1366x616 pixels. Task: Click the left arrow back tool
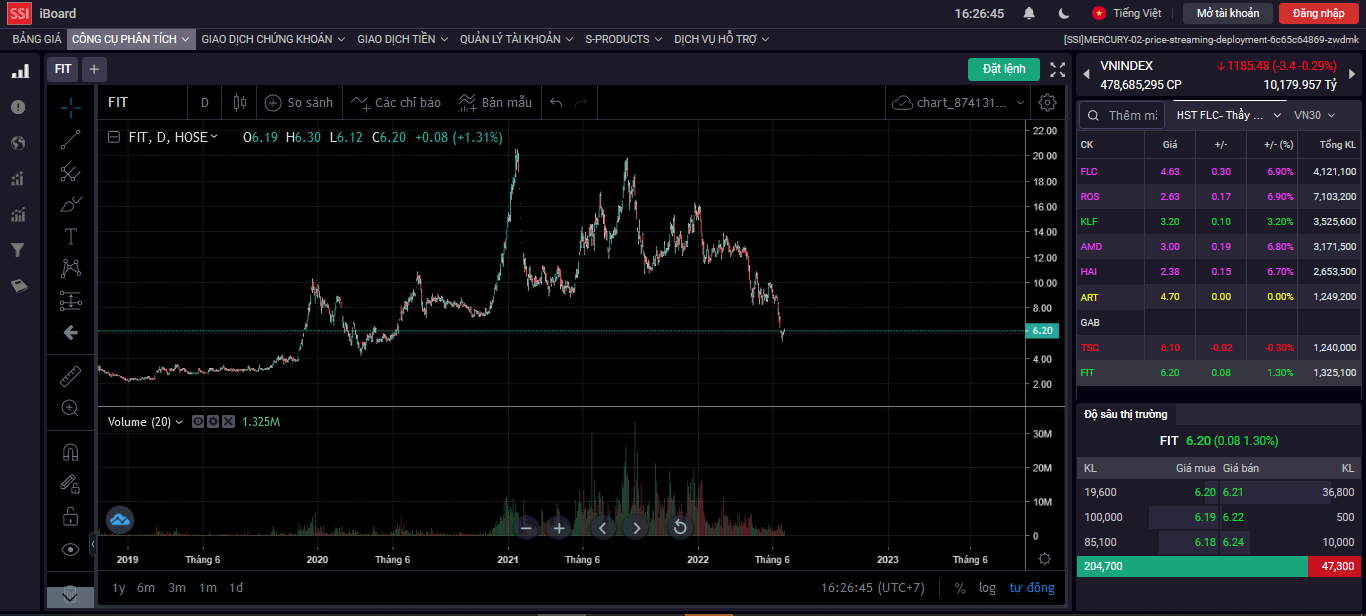[70, 332]
